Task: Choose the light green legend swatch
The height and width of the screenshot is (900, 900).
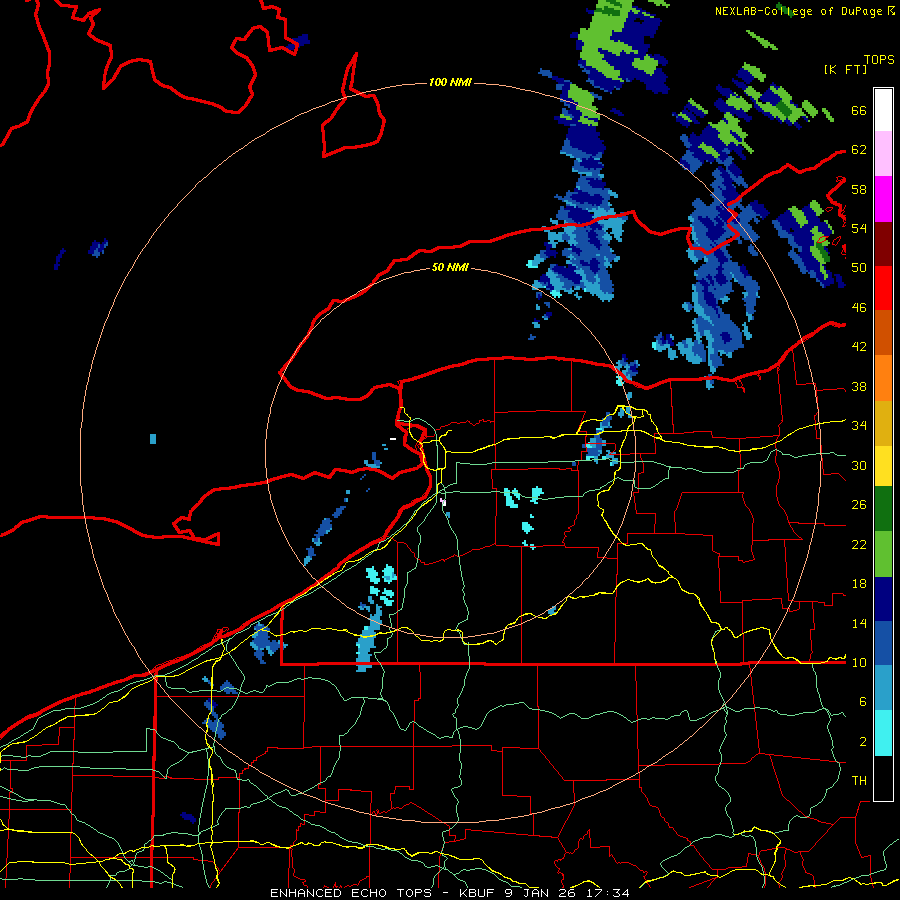Action: (883, 554)
